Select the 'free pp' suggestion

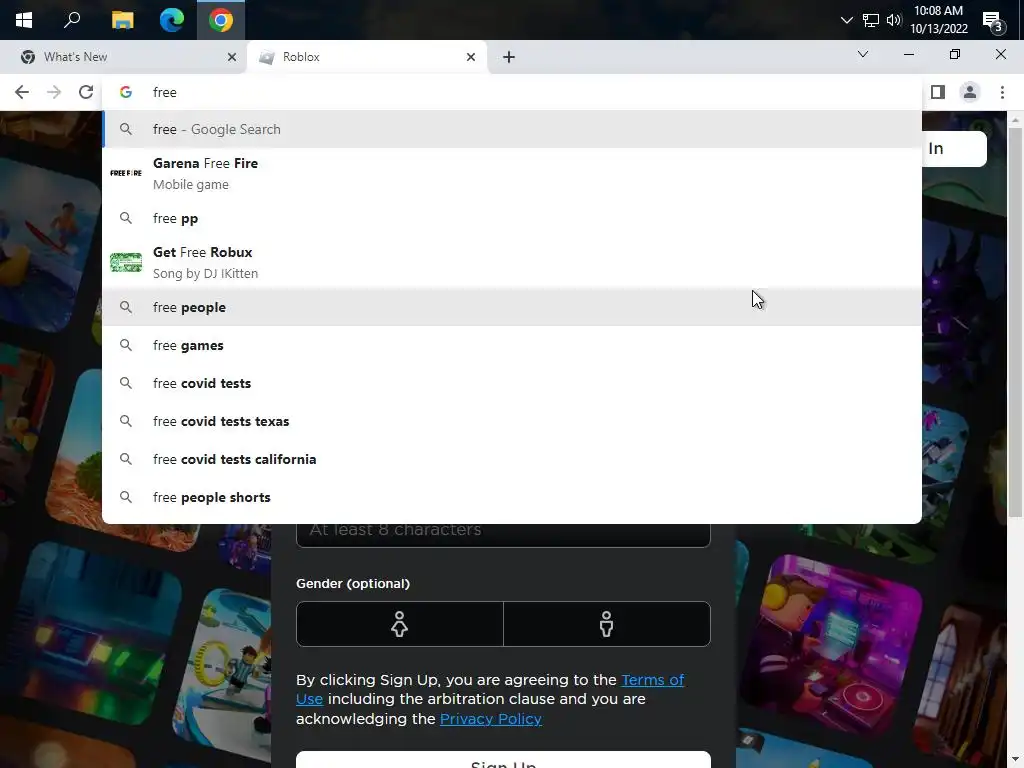[512, 218]
